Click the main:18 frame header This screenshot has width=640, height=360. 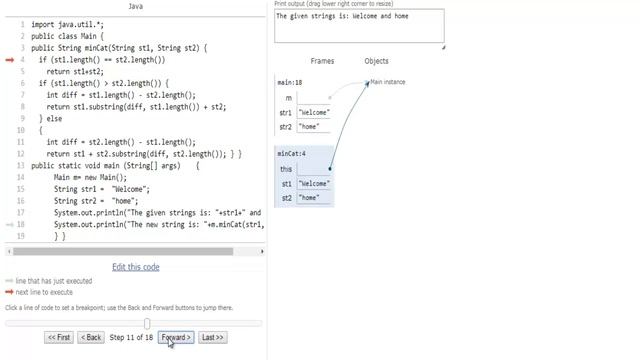290,82
